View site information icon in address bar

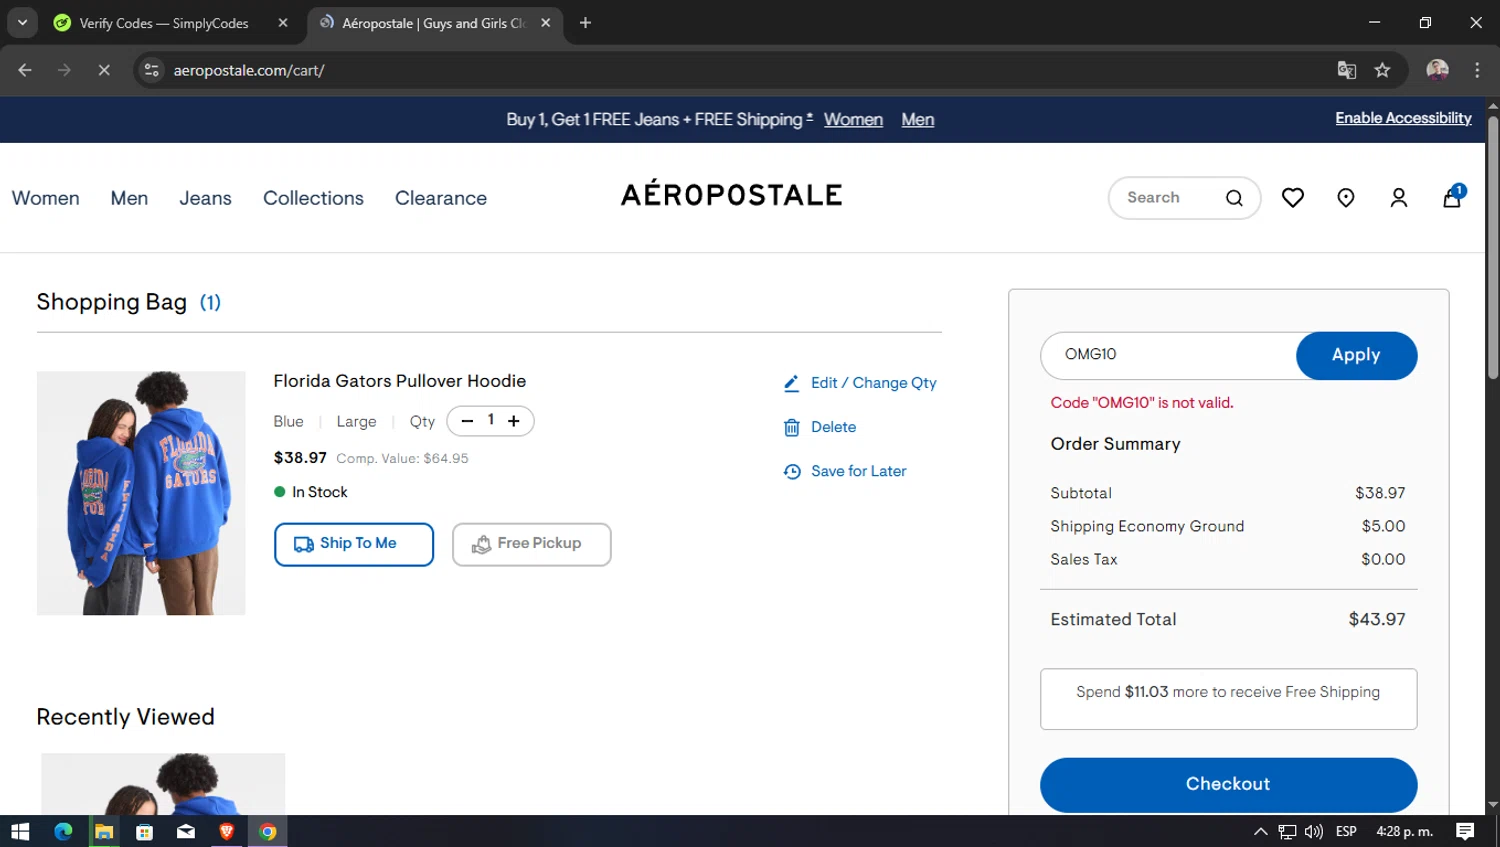[152, 70]
